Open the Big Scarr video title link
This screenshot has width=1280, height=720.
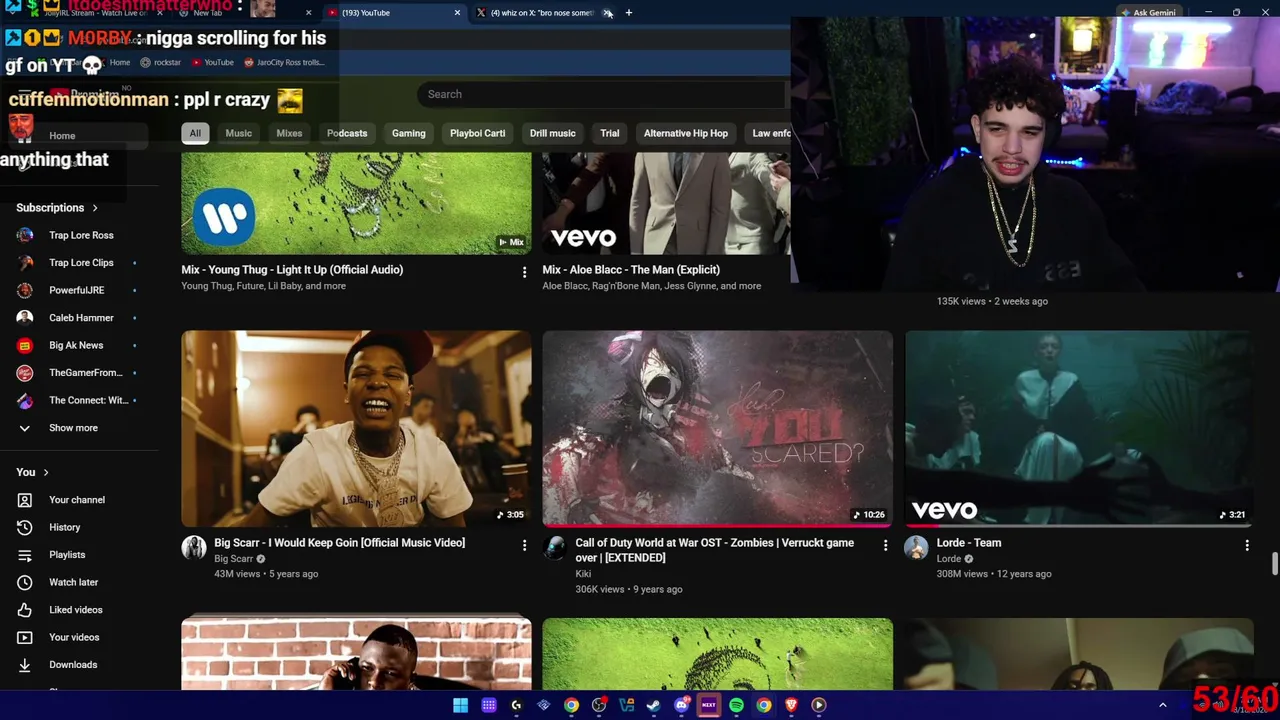coord(339,543)
